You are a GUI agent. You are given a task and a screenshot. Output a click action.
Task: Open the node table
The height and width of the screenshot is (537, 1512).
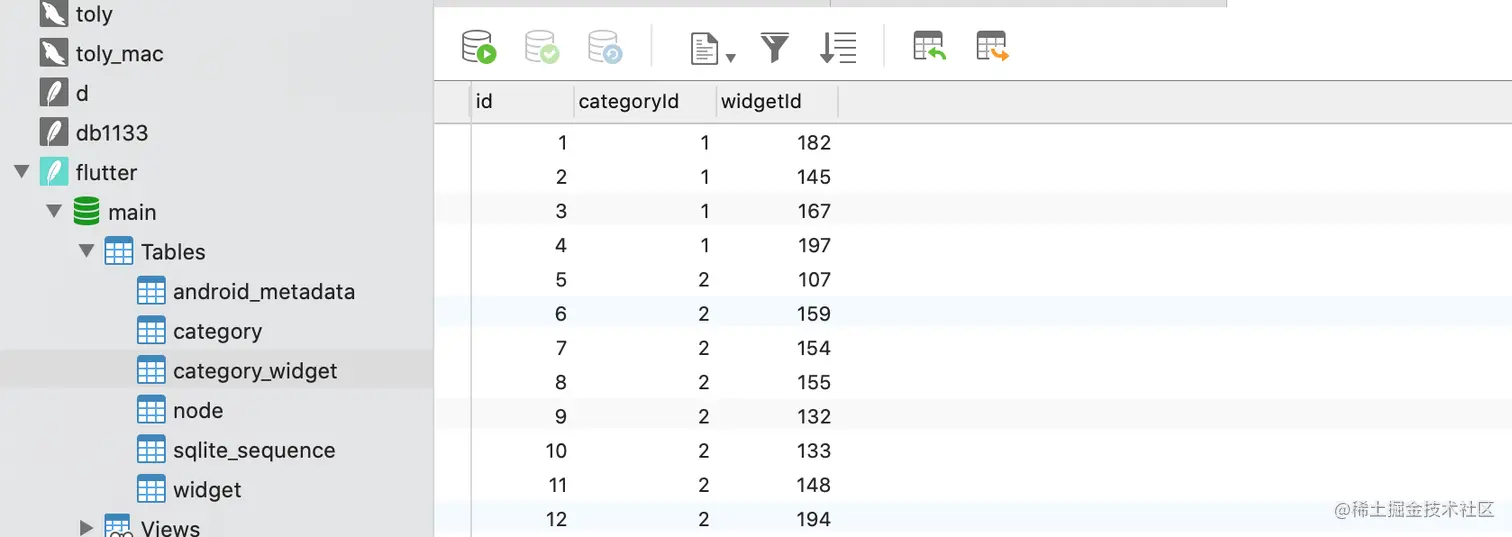(x=198, y=411)
